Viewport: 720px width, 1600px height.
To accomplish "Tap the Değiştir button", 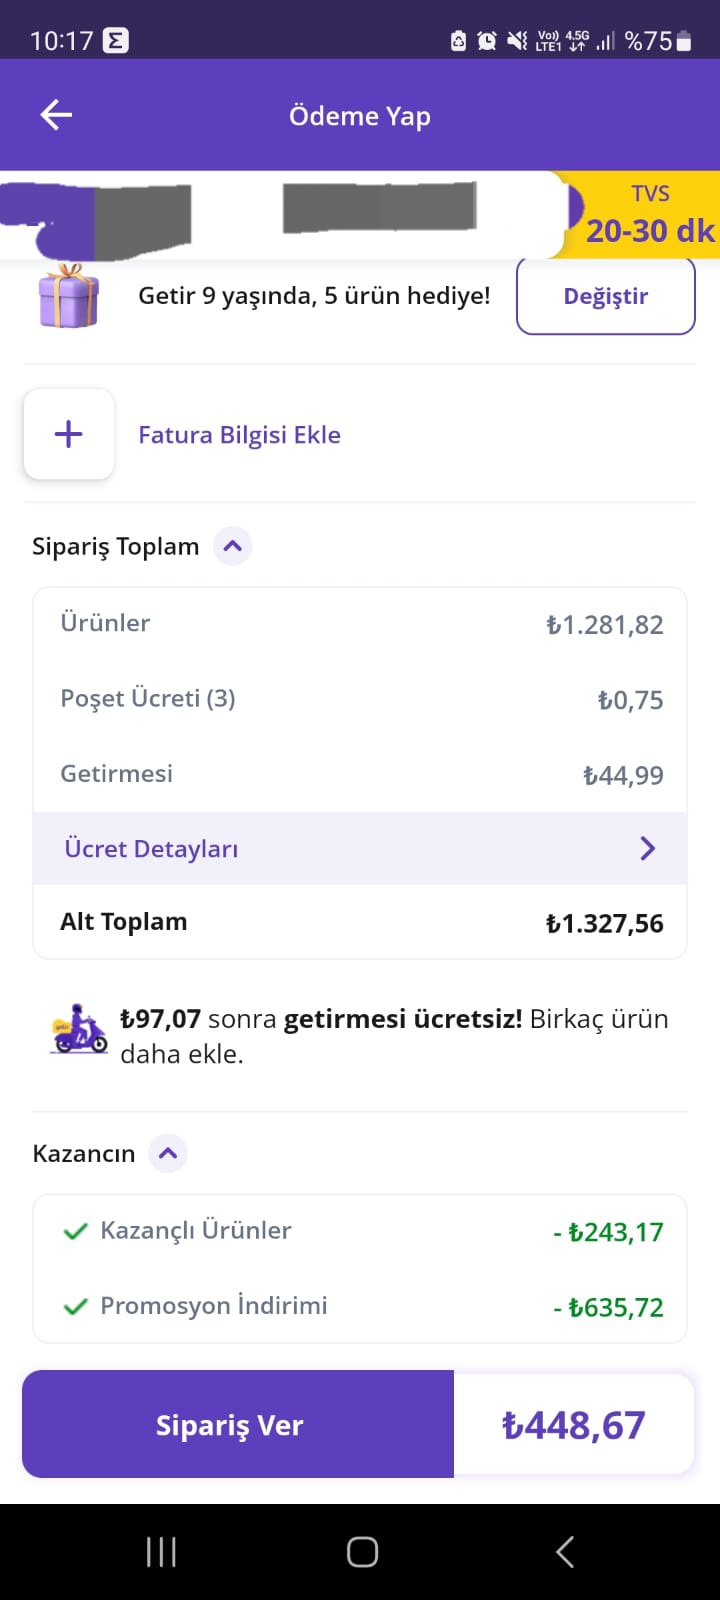I will click(606, 296).
